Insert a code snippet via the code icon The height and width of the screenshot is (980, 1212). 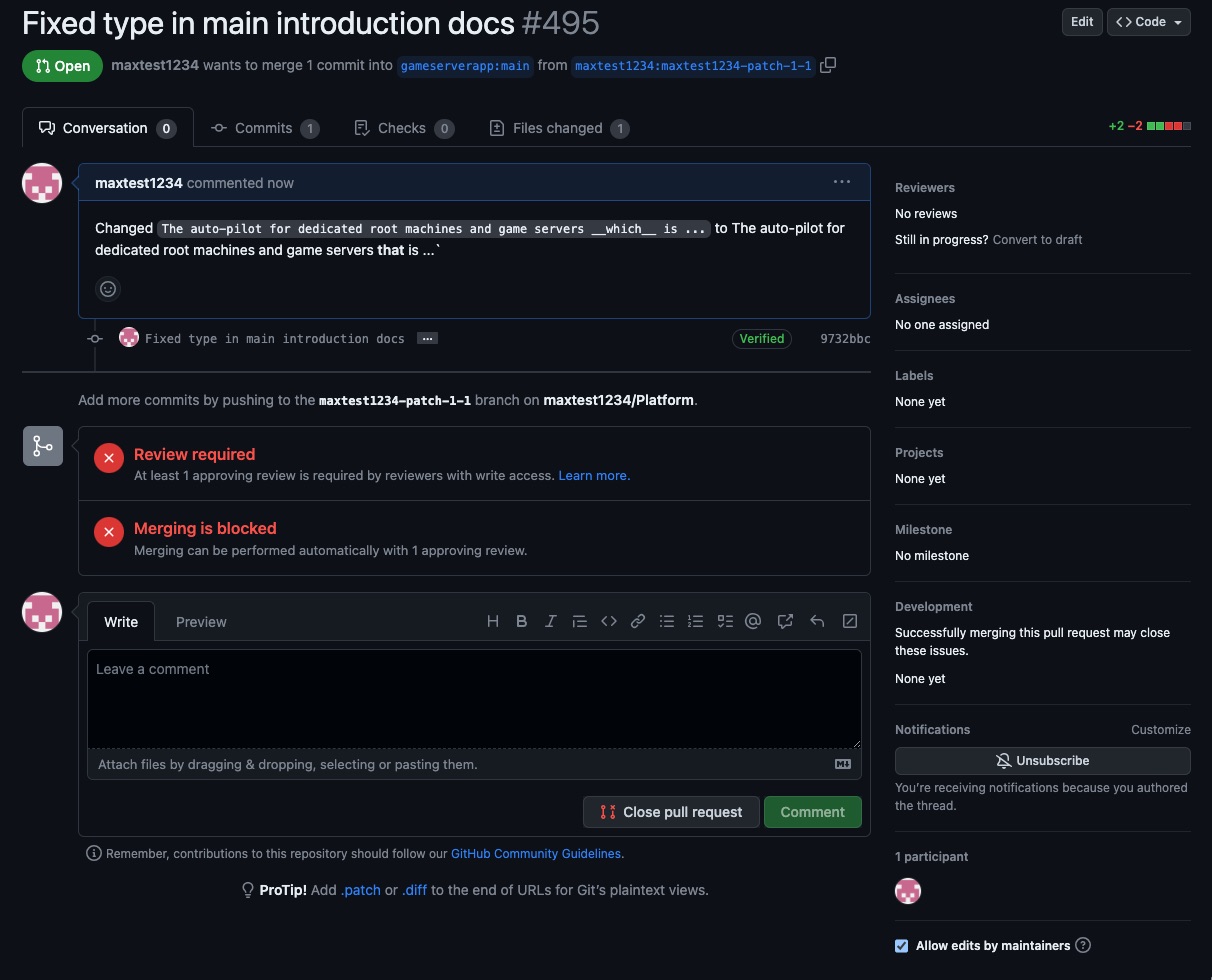click(x=609, y=621)
